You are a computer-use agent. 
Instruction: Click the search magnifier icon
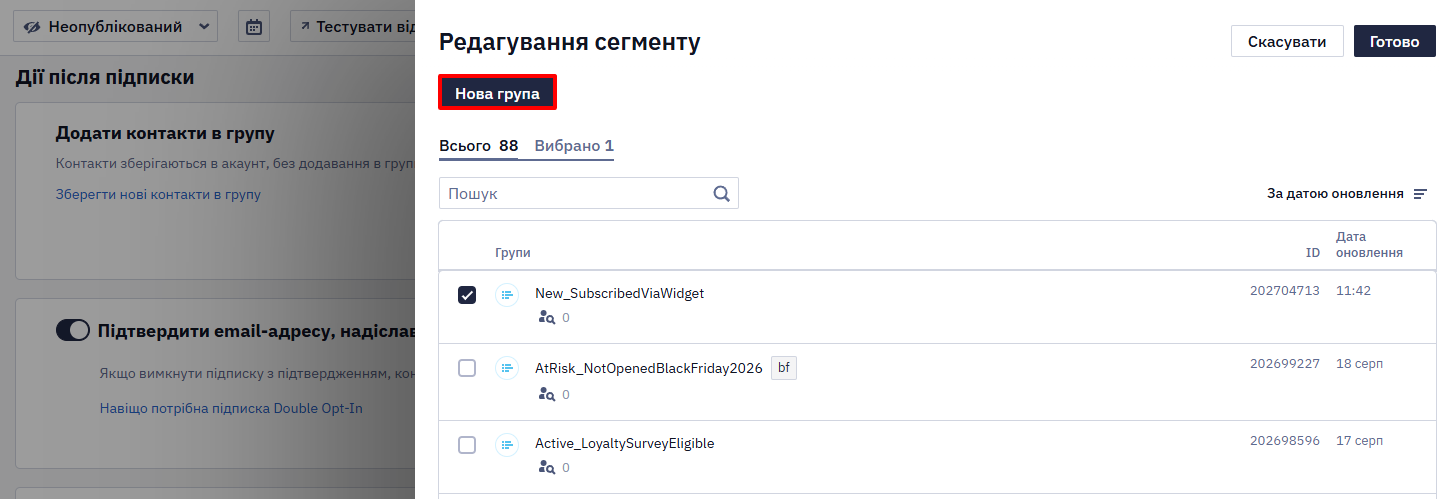722,194
